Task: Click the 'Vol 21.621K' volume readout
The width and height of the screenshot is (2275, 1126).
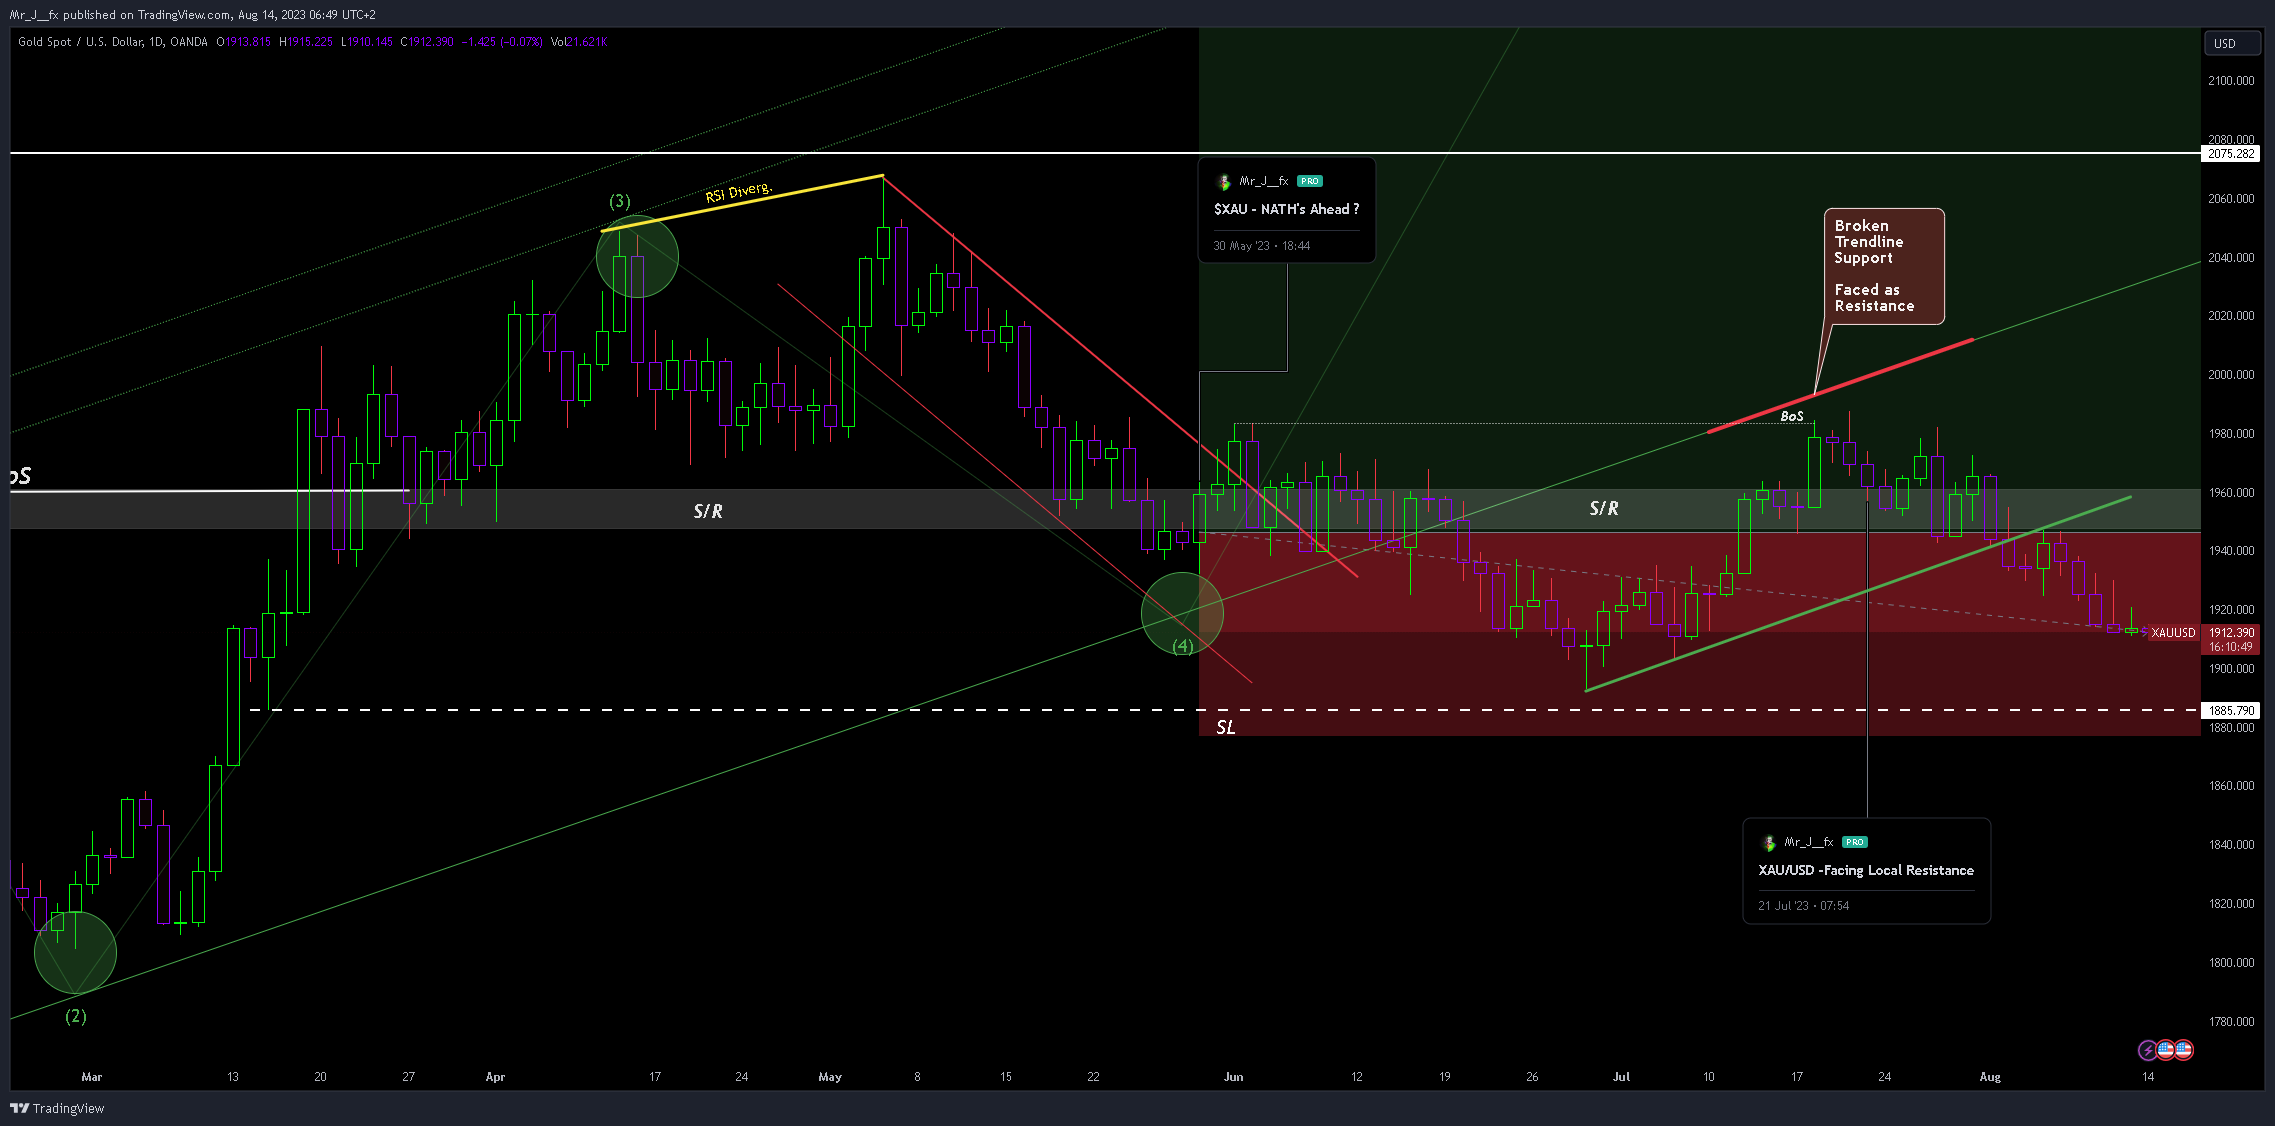Action: point(579,42)
